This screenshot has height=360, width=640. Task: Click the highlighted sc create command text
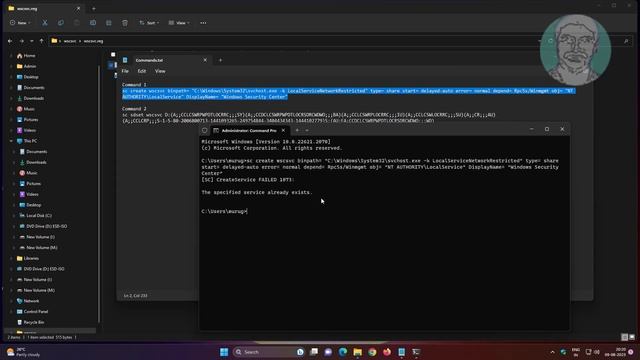pyautogui.click(x=349, y=94)
